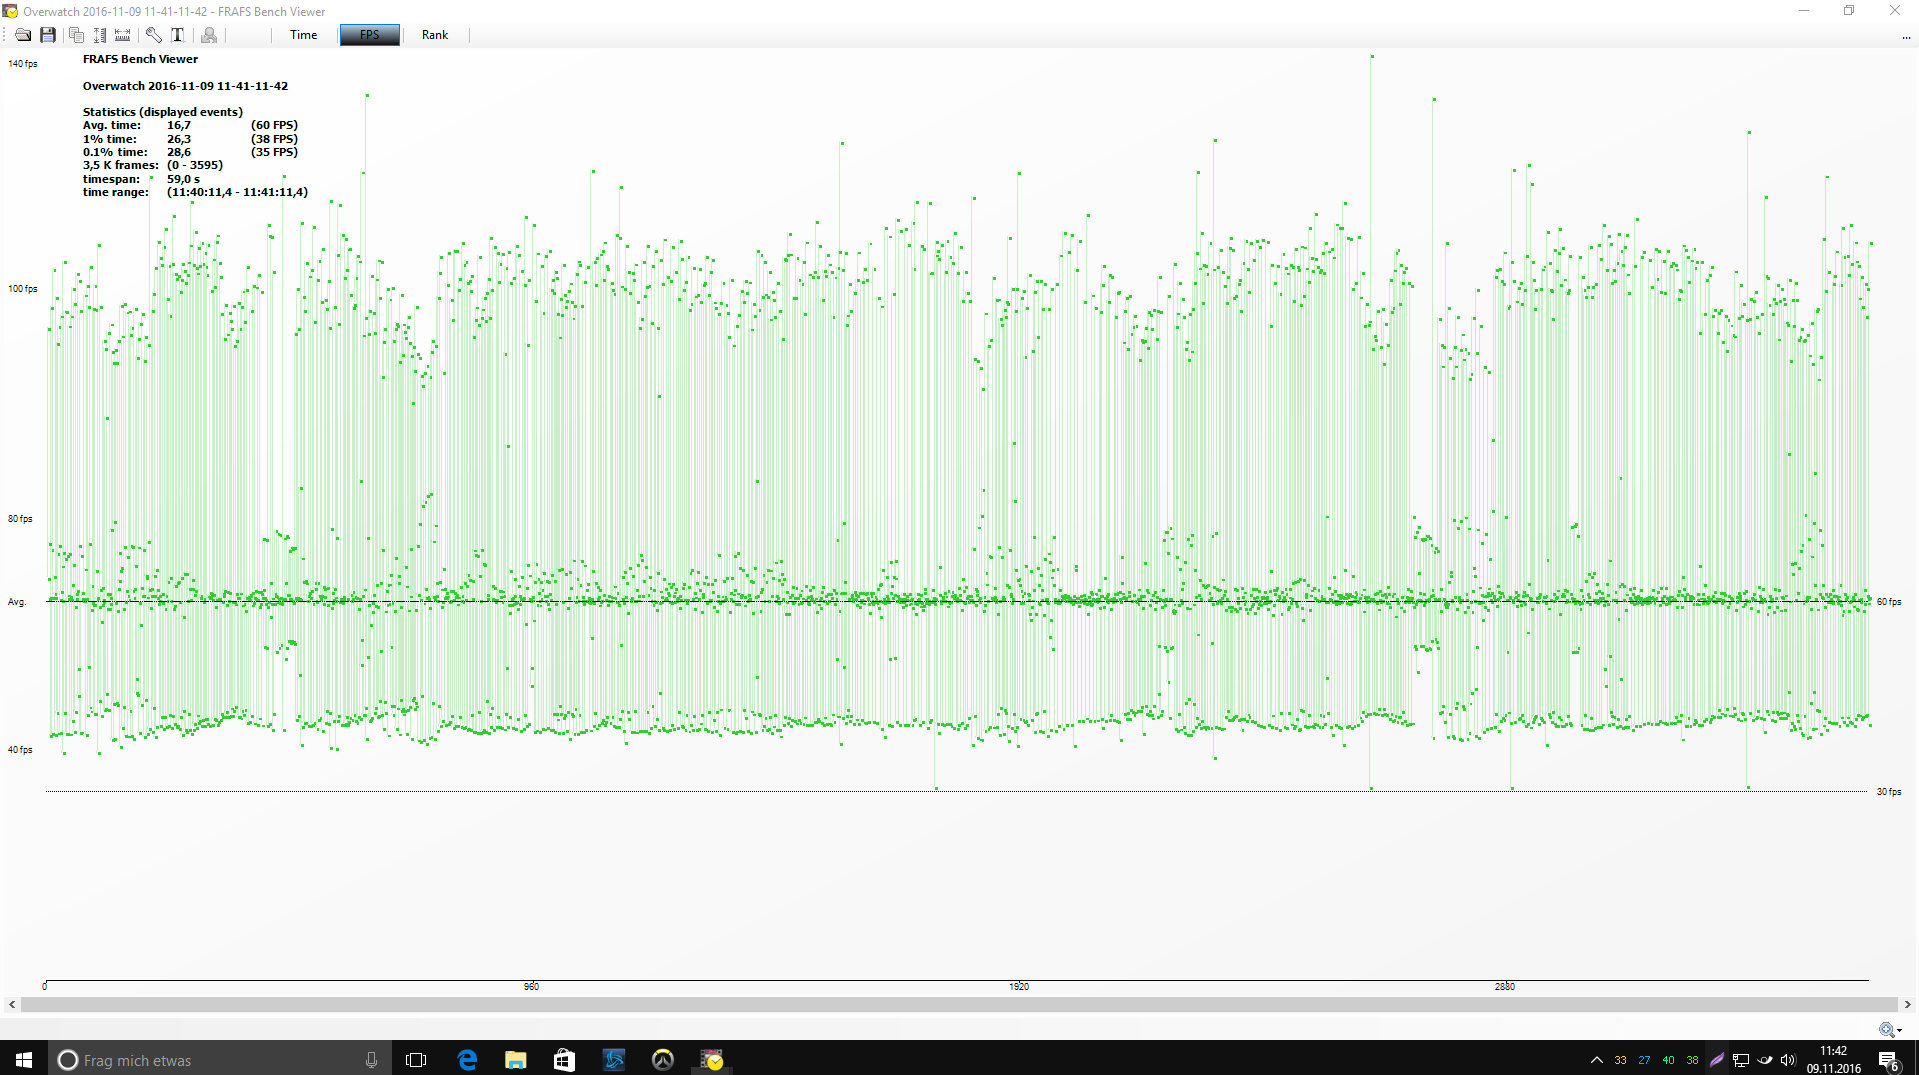The height and width of the screenshot is (1075, 1919).
Task: Open network status tray icon
Action: (1741, 1060)
